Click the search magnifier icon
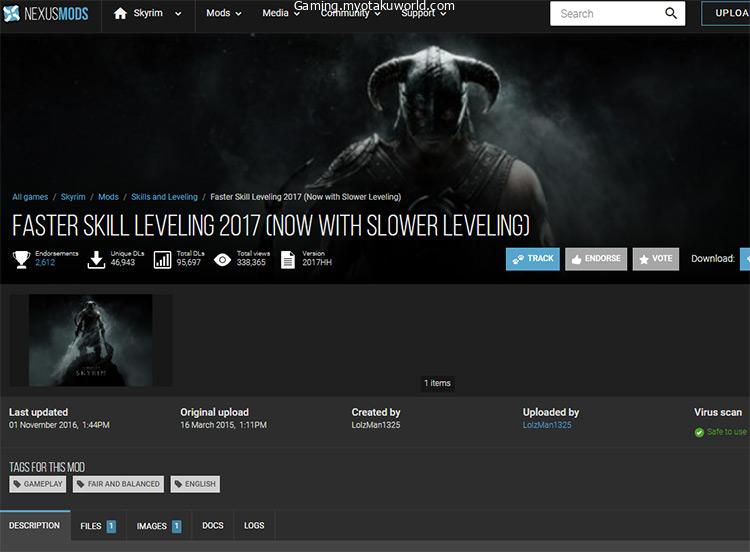 click(x=671, y=13)
